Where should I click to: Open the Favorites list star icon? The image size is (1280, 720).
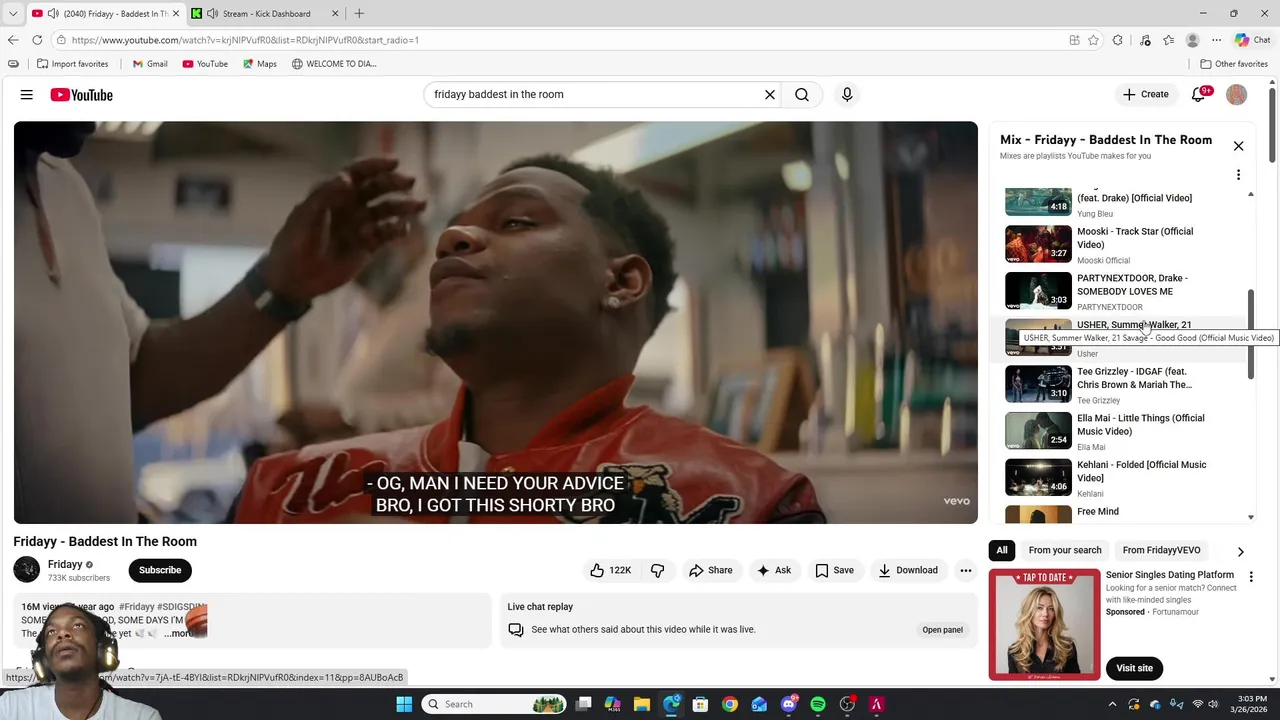1168,40
